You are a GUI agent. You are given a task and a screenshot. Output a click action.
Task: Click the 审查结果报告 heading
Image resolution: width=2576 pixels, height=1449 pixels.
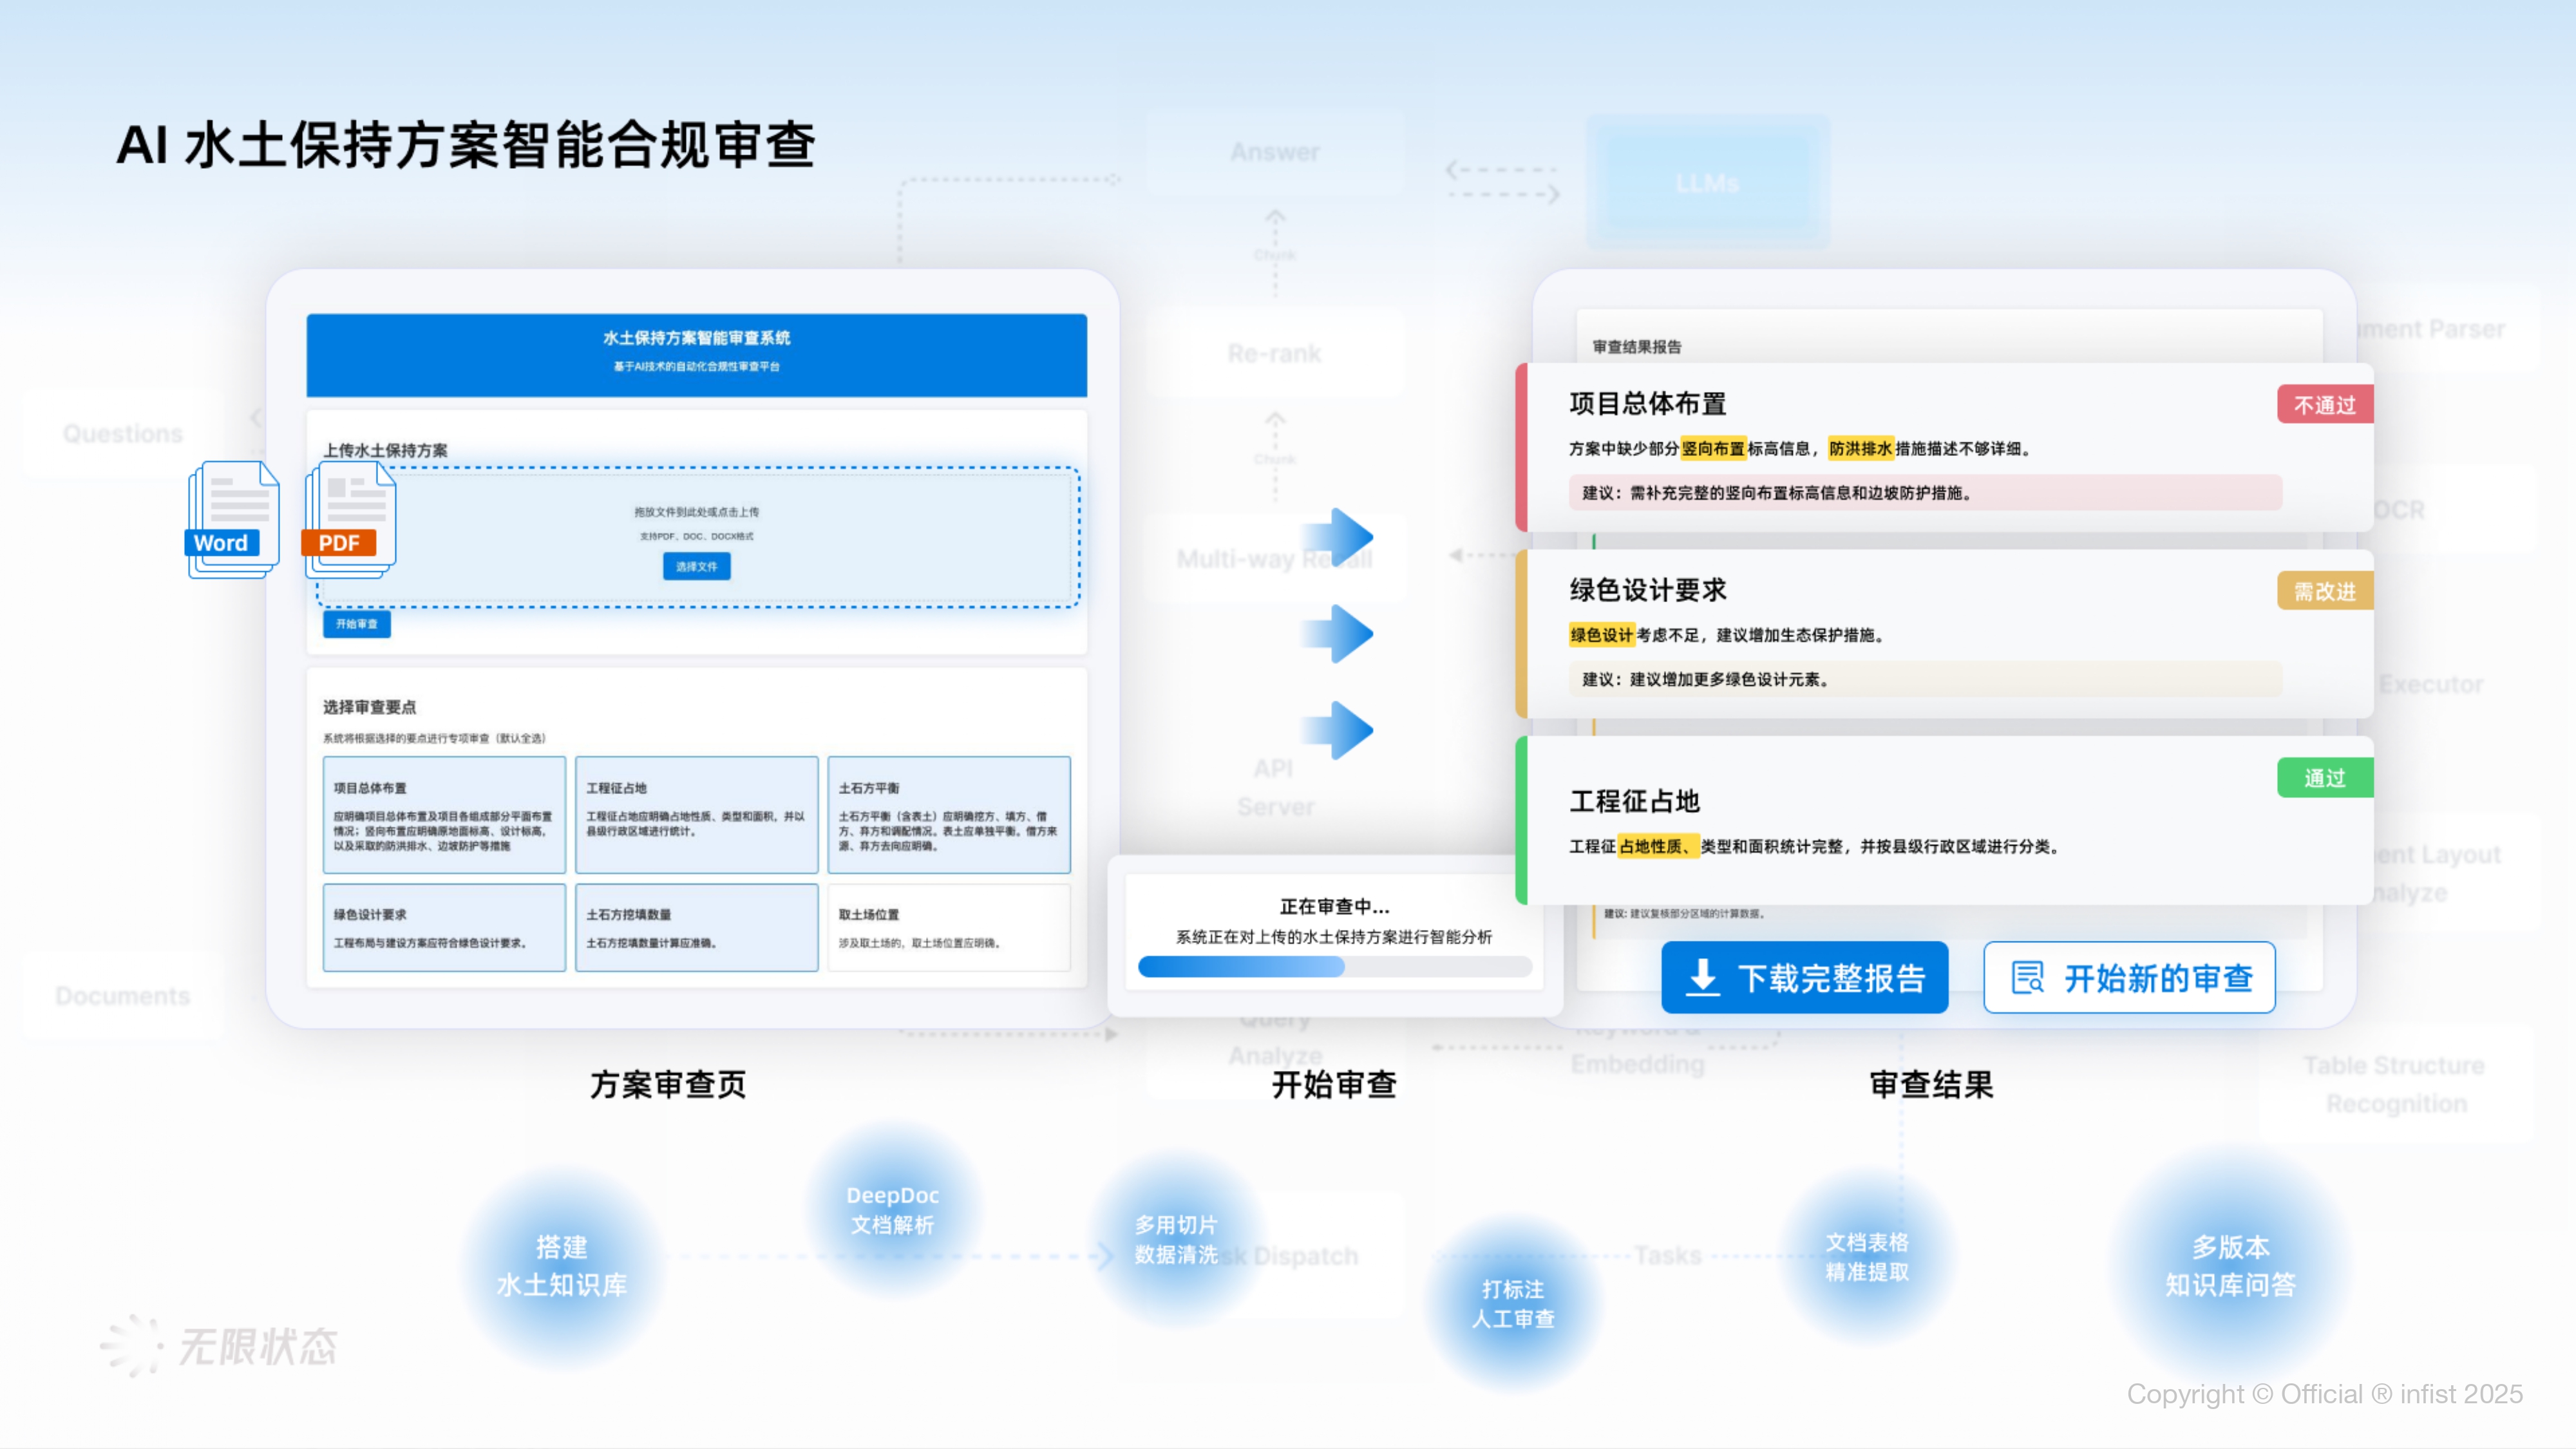(x=1637, y=347)
